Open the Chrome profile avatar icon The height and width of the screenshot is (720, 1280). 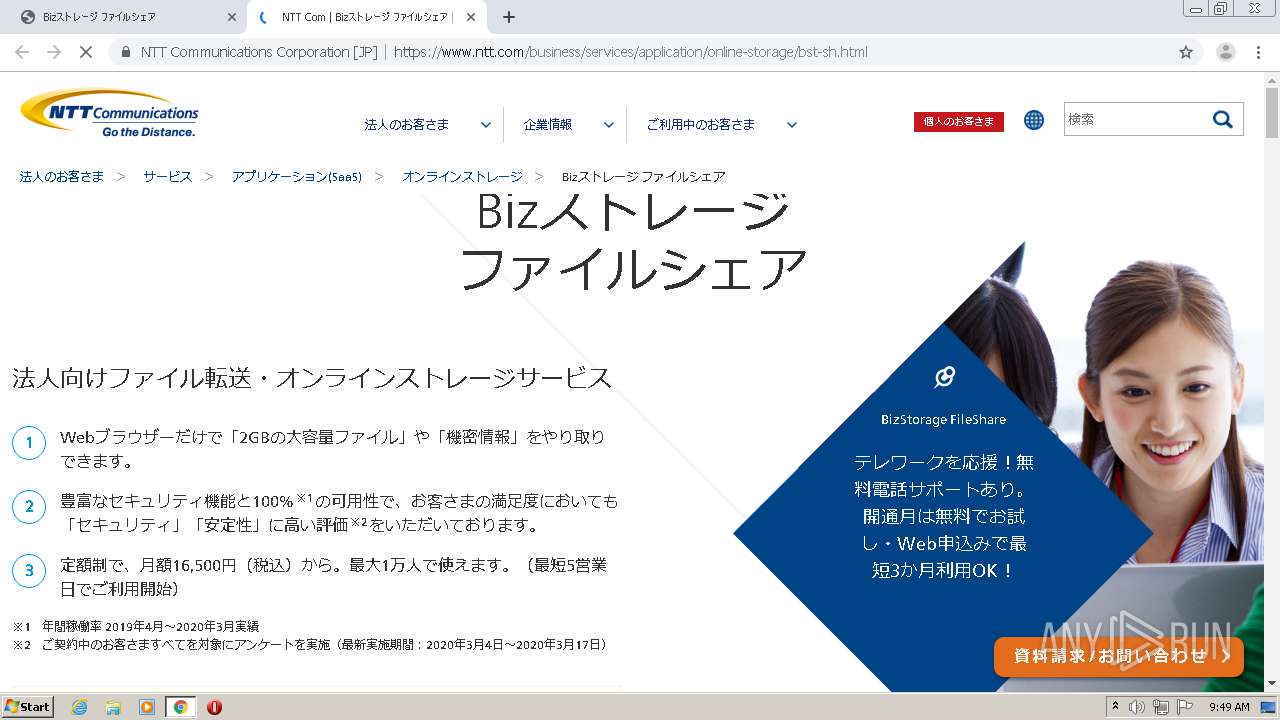point(1225,52)
